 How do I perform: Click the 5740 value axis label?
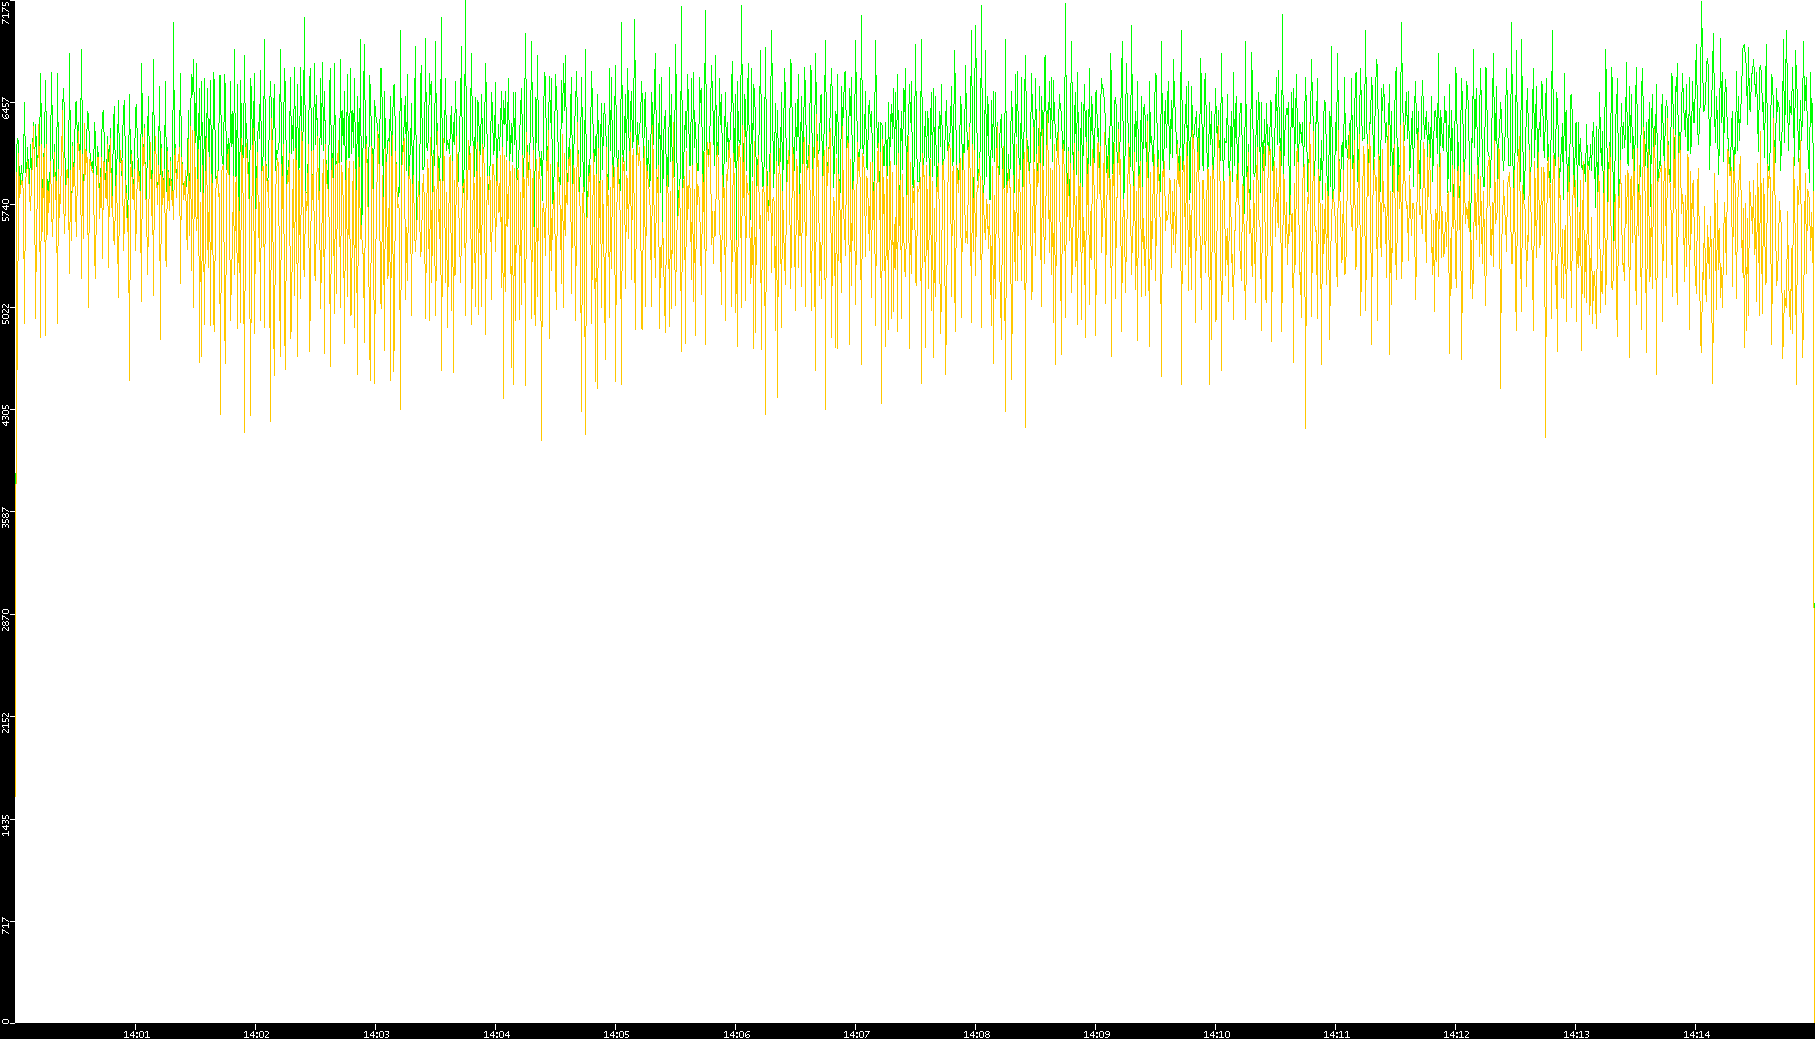pyautogui.click(x=7, y=210)
